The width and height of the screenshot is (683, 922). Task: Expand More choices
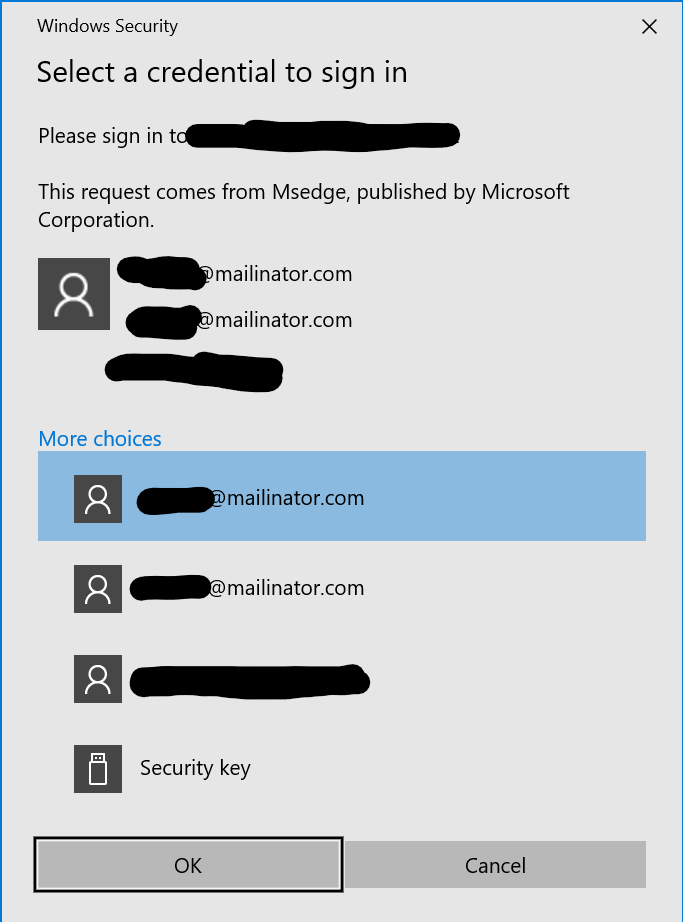click(x=99, y=438)
